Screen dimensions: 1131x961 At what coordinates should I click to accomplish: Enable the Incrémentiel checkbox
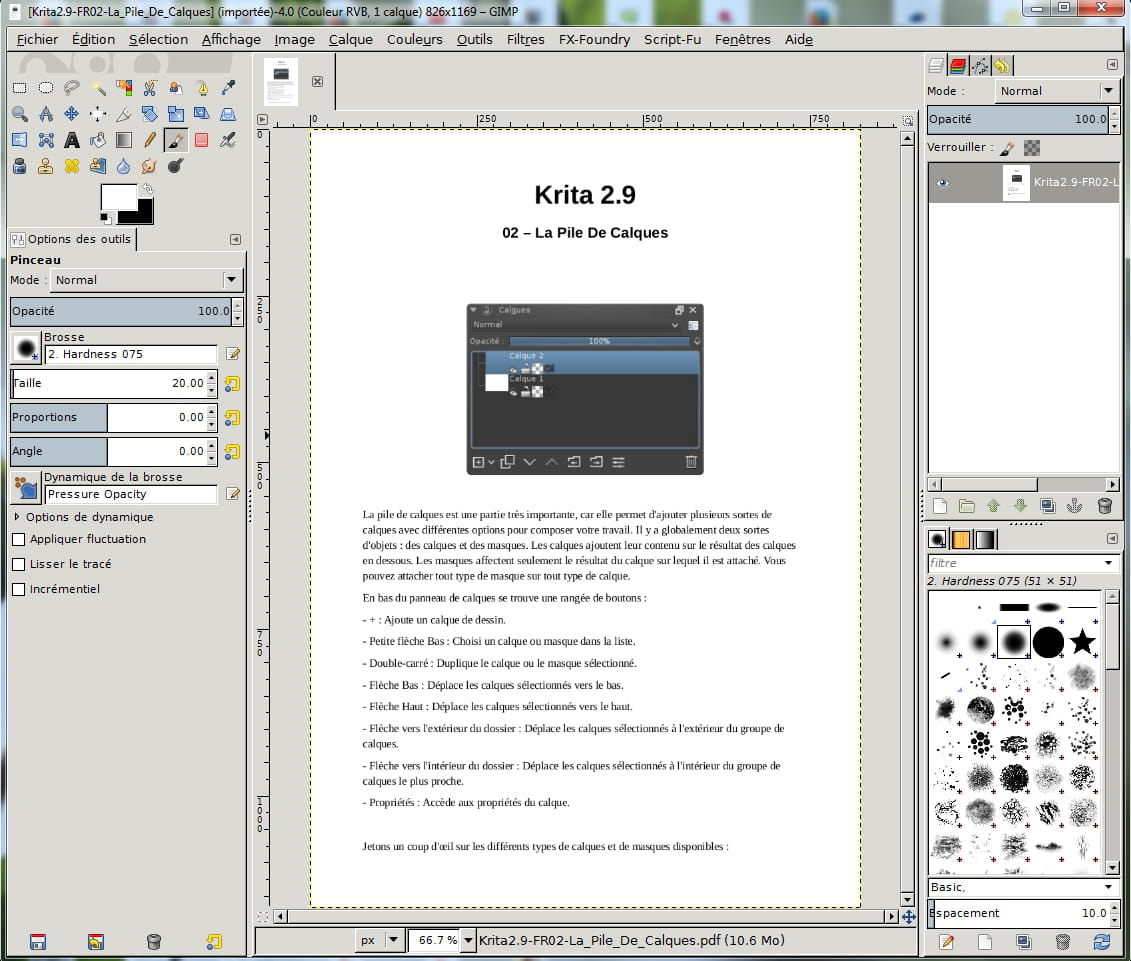(x=19, y=589)
